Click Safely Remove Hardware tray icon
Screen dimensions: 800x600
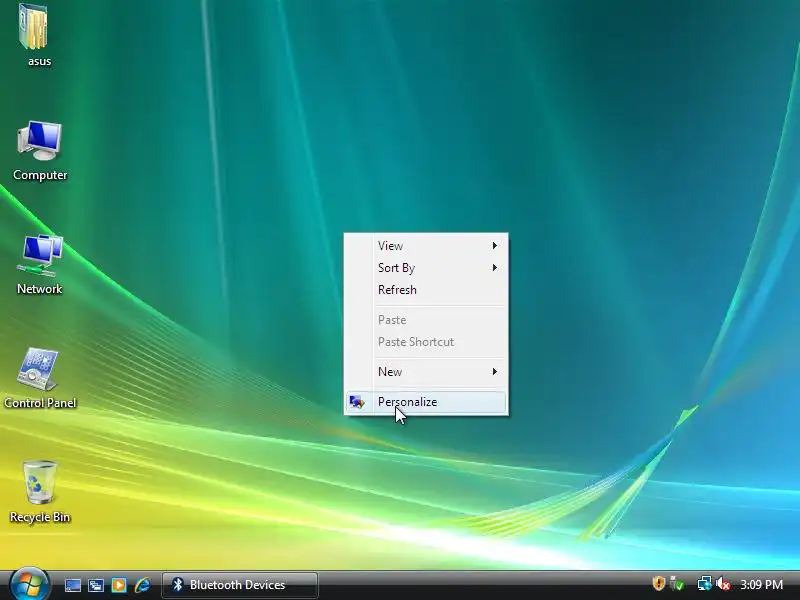pos(677,584)
